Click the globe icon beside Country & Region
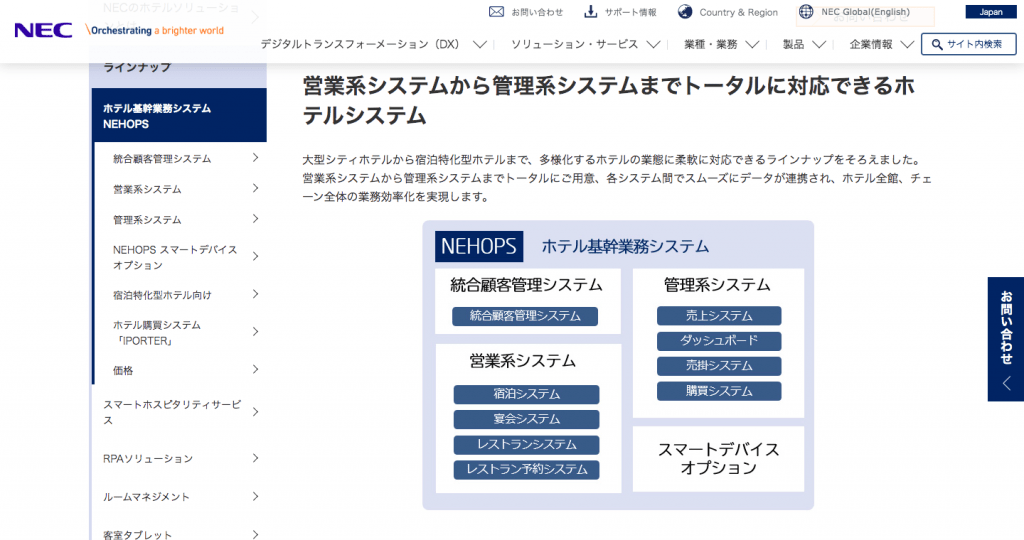 685,12
